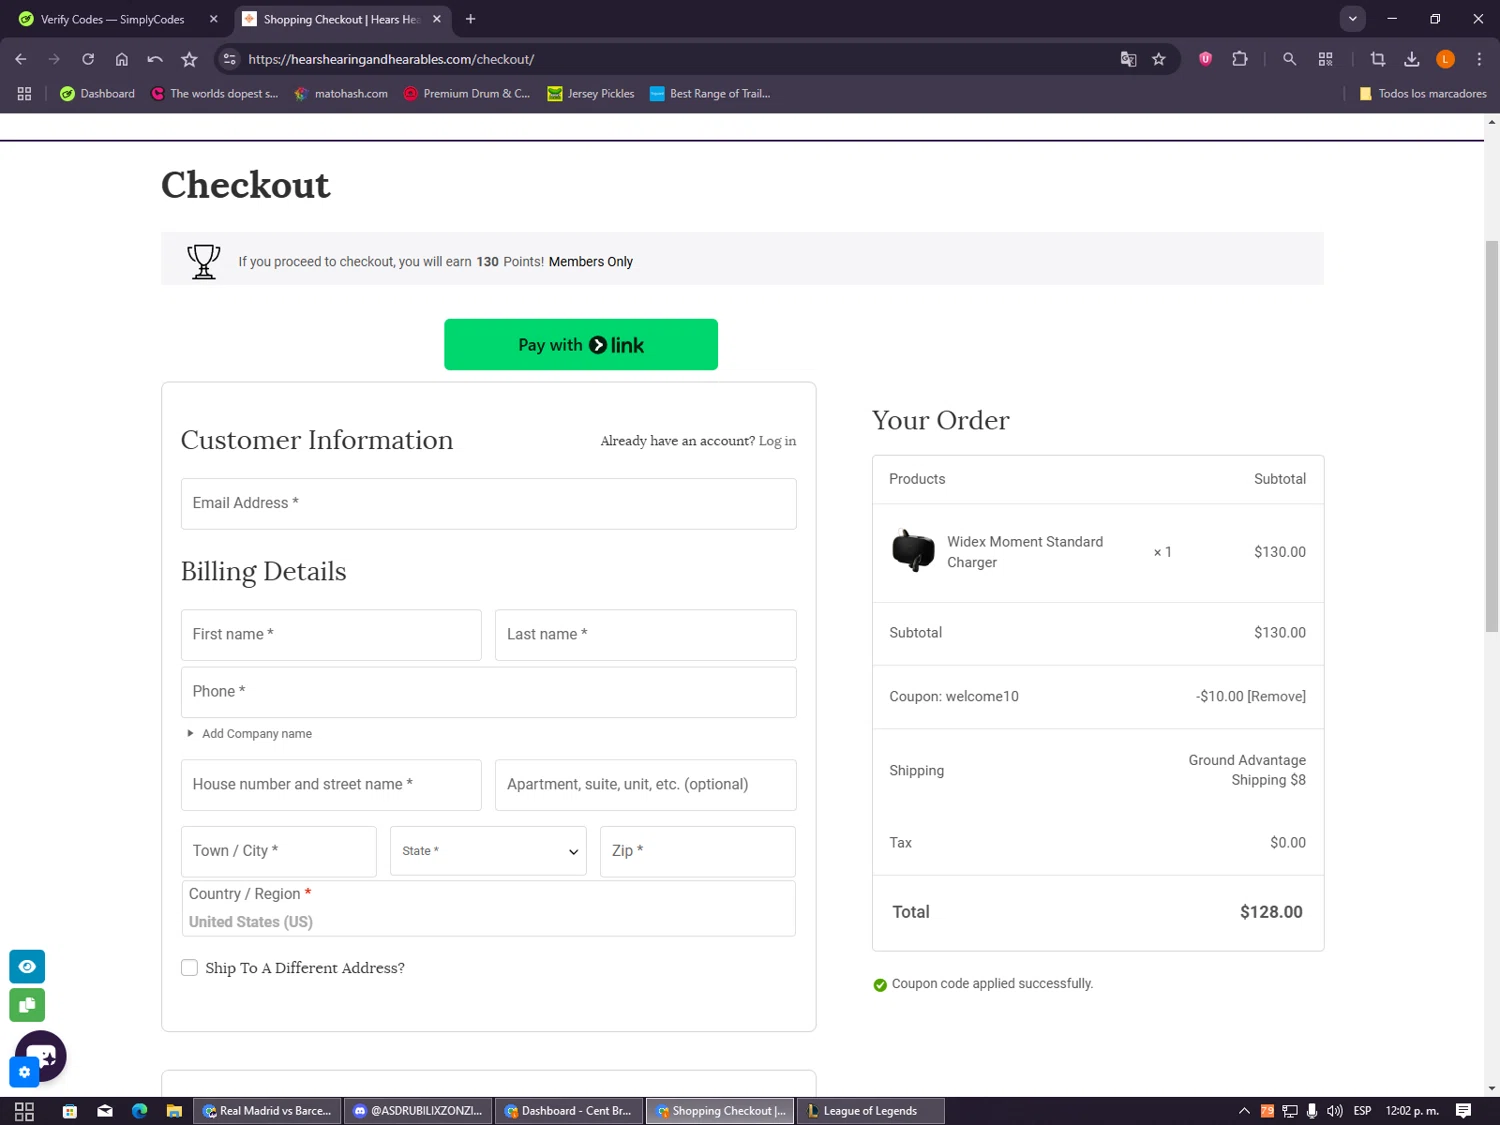The height and width of the screenshot is (1125, 1500).
Task: Focus the Town / City field
Action: coord(278,851)
